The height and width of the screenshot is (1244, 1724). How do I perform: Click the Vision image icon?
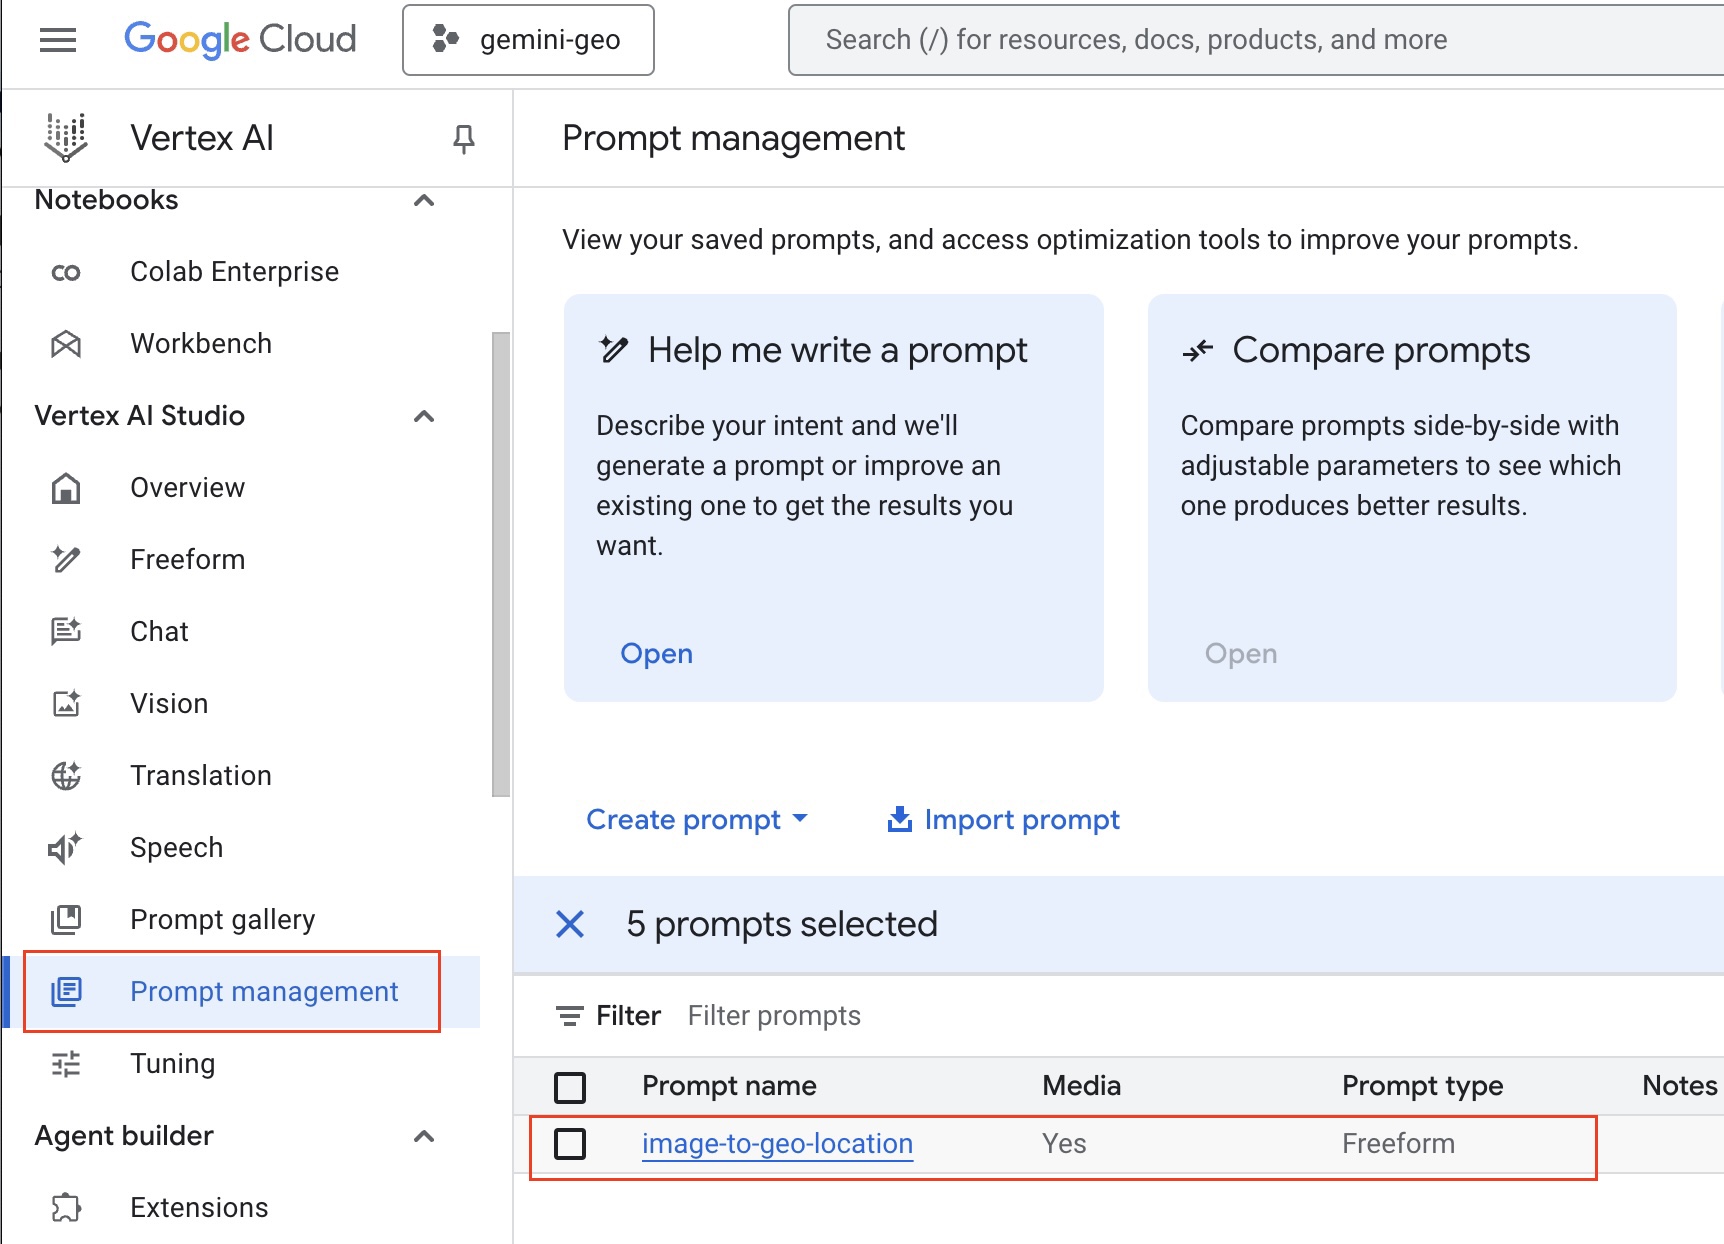point(65,703)
